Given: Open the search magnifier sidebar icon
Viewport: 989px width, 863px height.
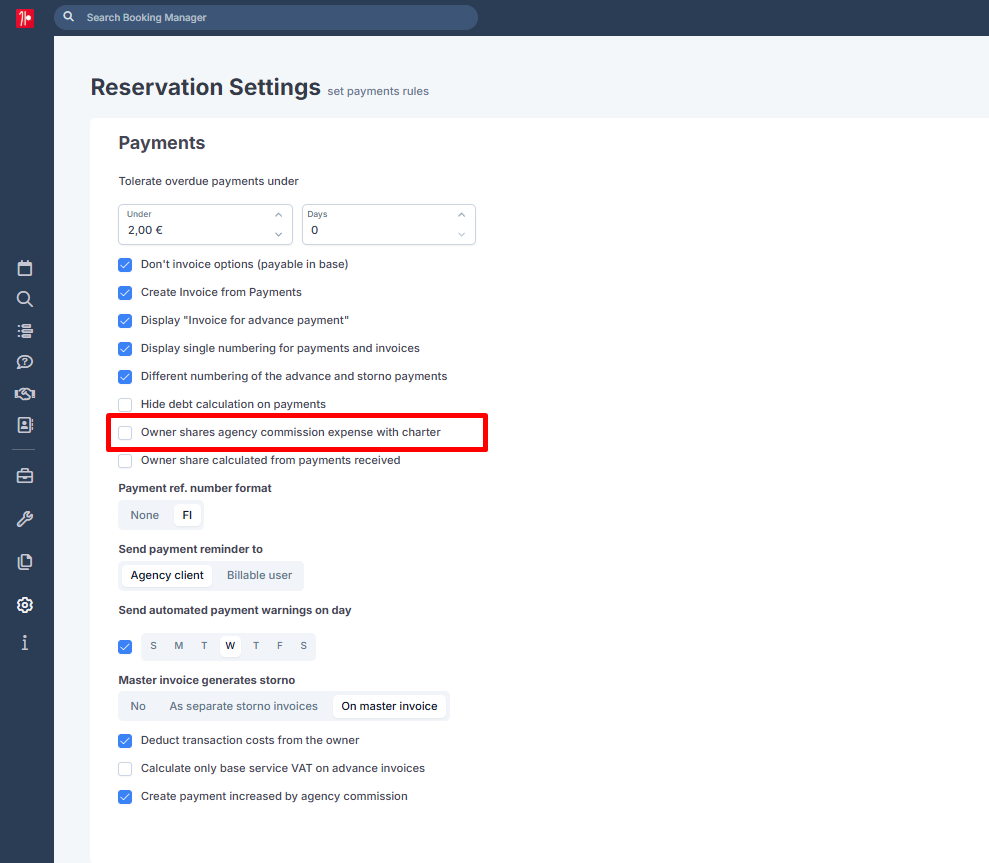Looking at the screenshot, I should click(x=25, y=299).
